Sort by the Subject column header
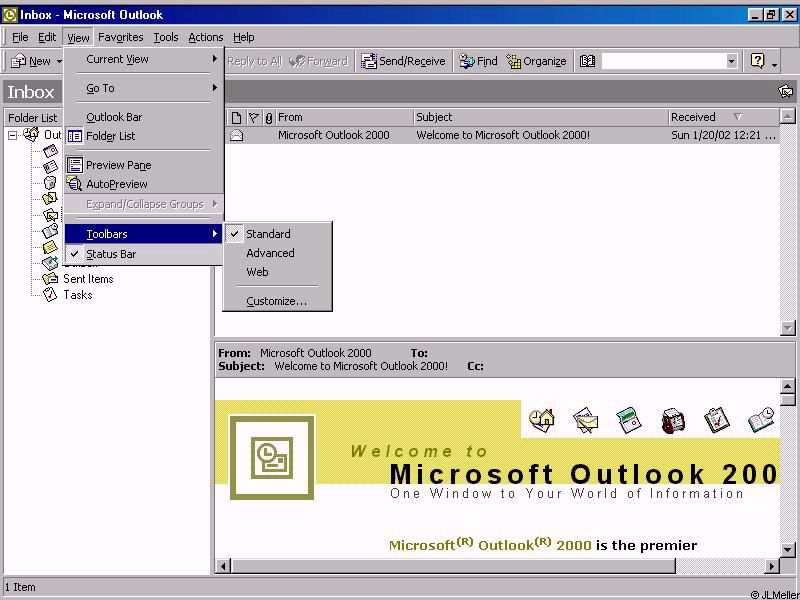This screenshot has width=800, height=600. [541, 117]
